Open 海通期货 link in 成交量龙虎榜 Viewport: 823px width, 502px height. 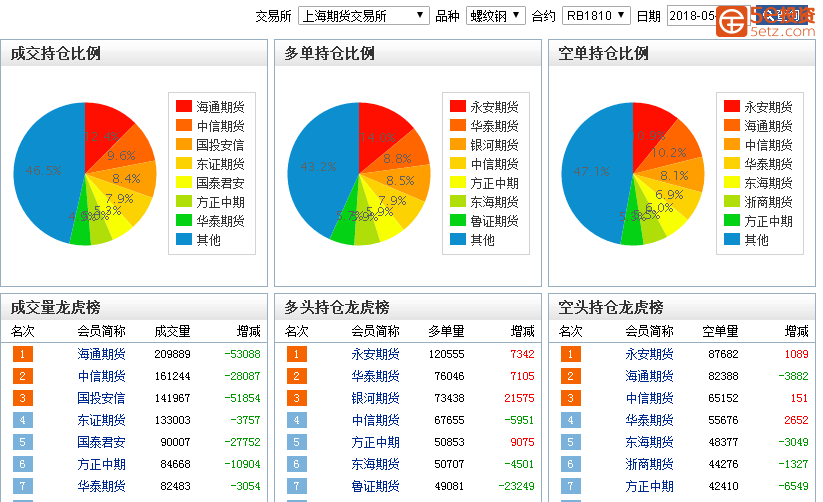pyautogui.click(x=101, y=354)
